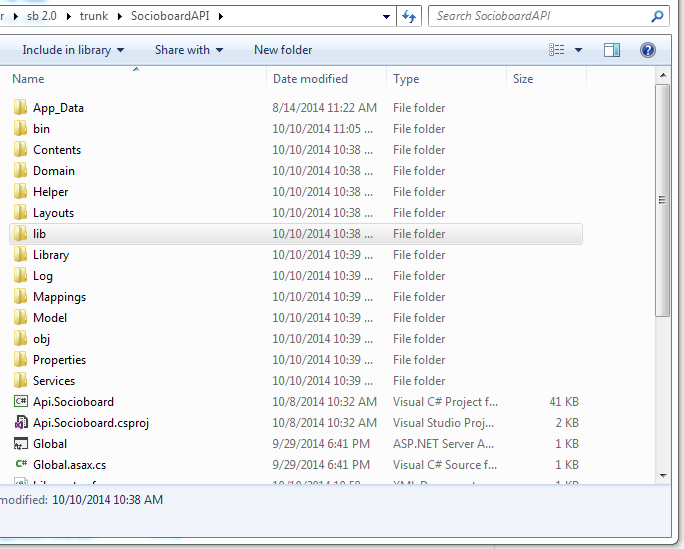Click the ASP.NET icon beside Global
Image resolution: width=684 pixels, height=549 pixels.
coord(21,443)
